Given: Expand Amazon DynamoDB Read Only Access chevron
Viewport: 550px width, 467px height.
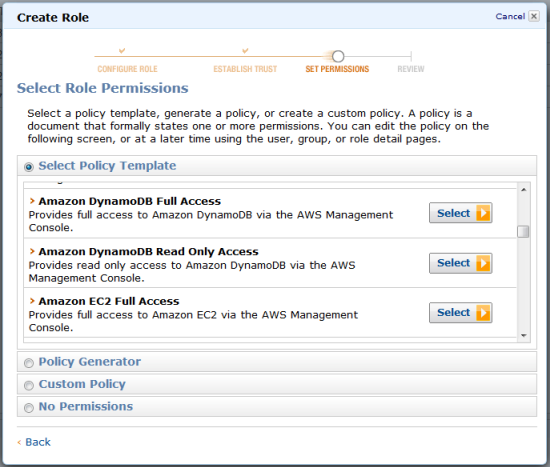Looking at the screenshot, I should coord(32,251).
